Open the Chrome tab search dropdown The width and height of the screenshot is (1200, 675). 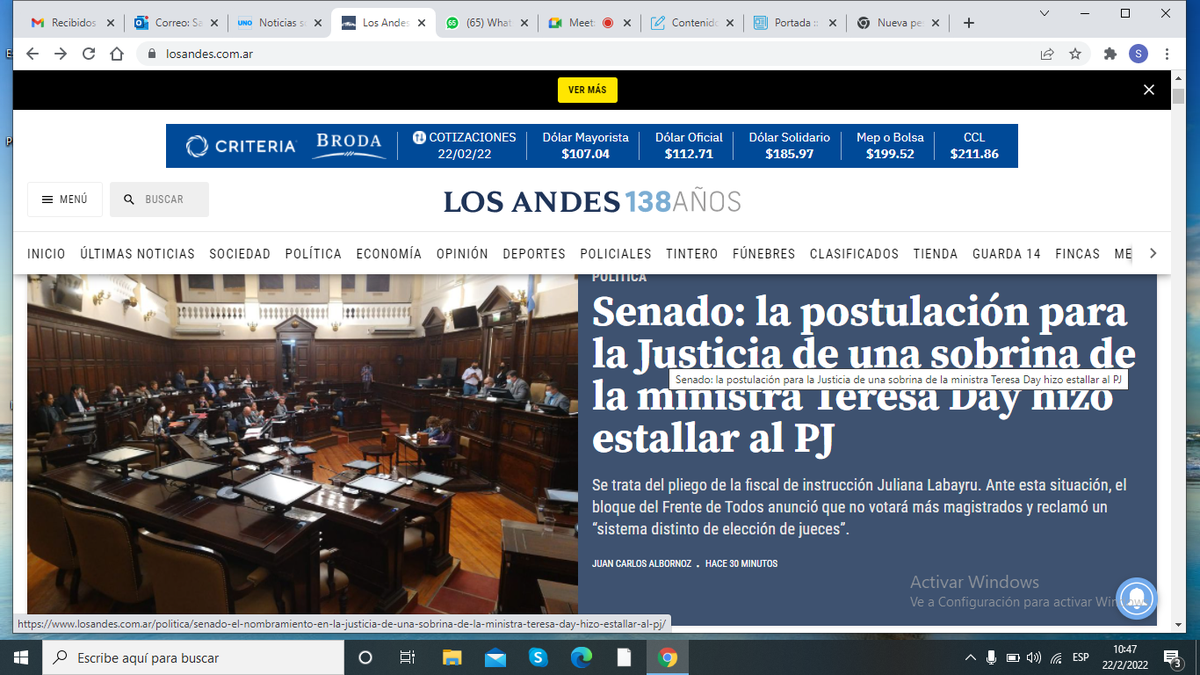coord(1044,13)
